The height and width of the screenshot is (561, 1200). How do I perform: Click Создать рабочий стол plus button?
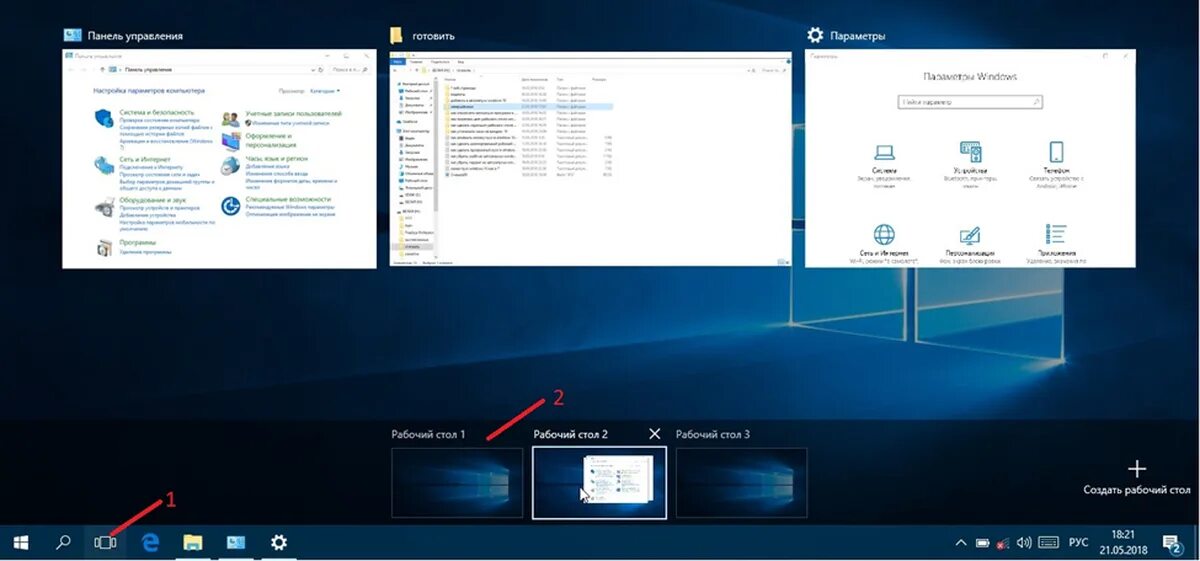(1136, 469)
